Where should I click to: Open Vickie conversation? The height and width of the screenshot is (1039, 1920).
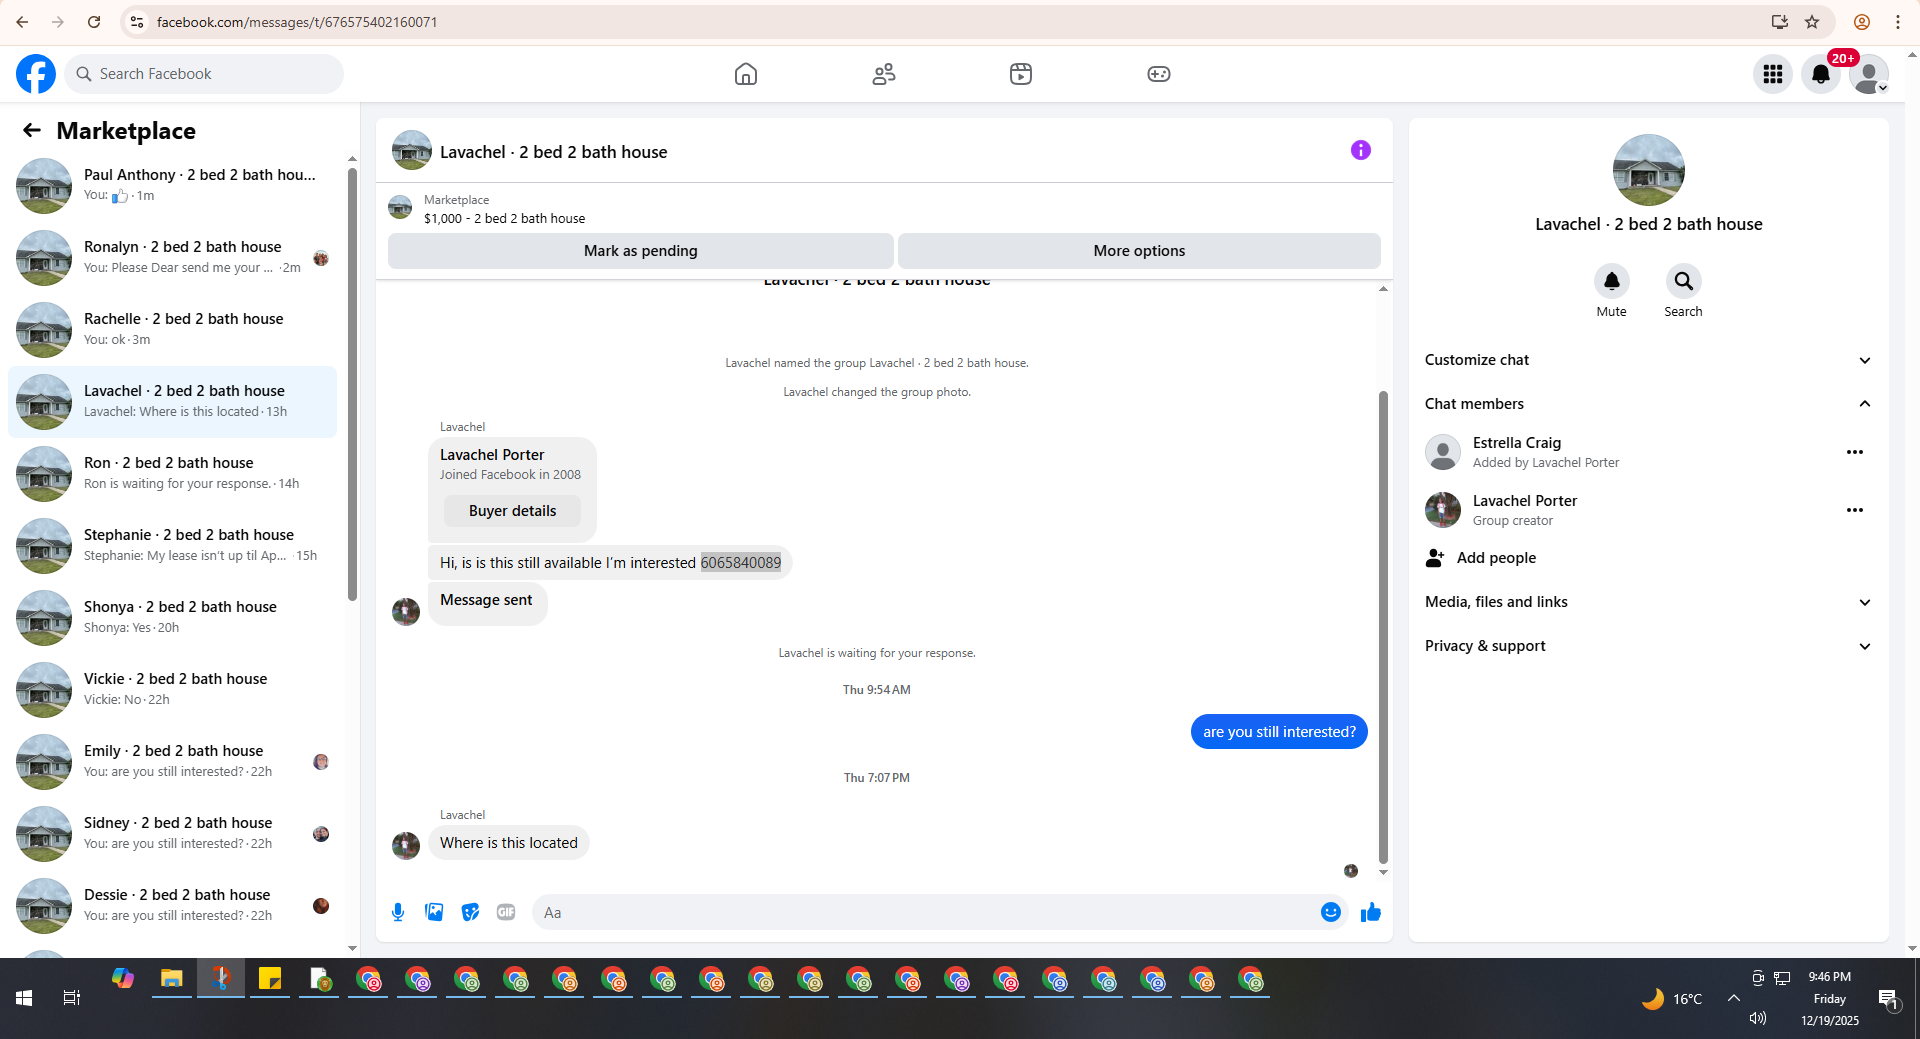173,689
